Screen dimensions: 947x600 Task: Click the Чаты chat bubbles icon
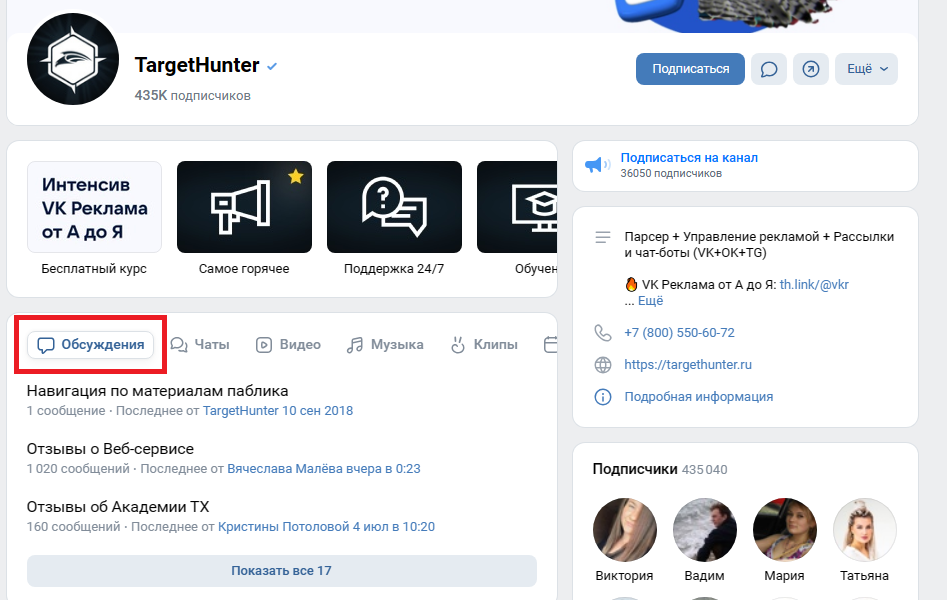tap(179, 344)
